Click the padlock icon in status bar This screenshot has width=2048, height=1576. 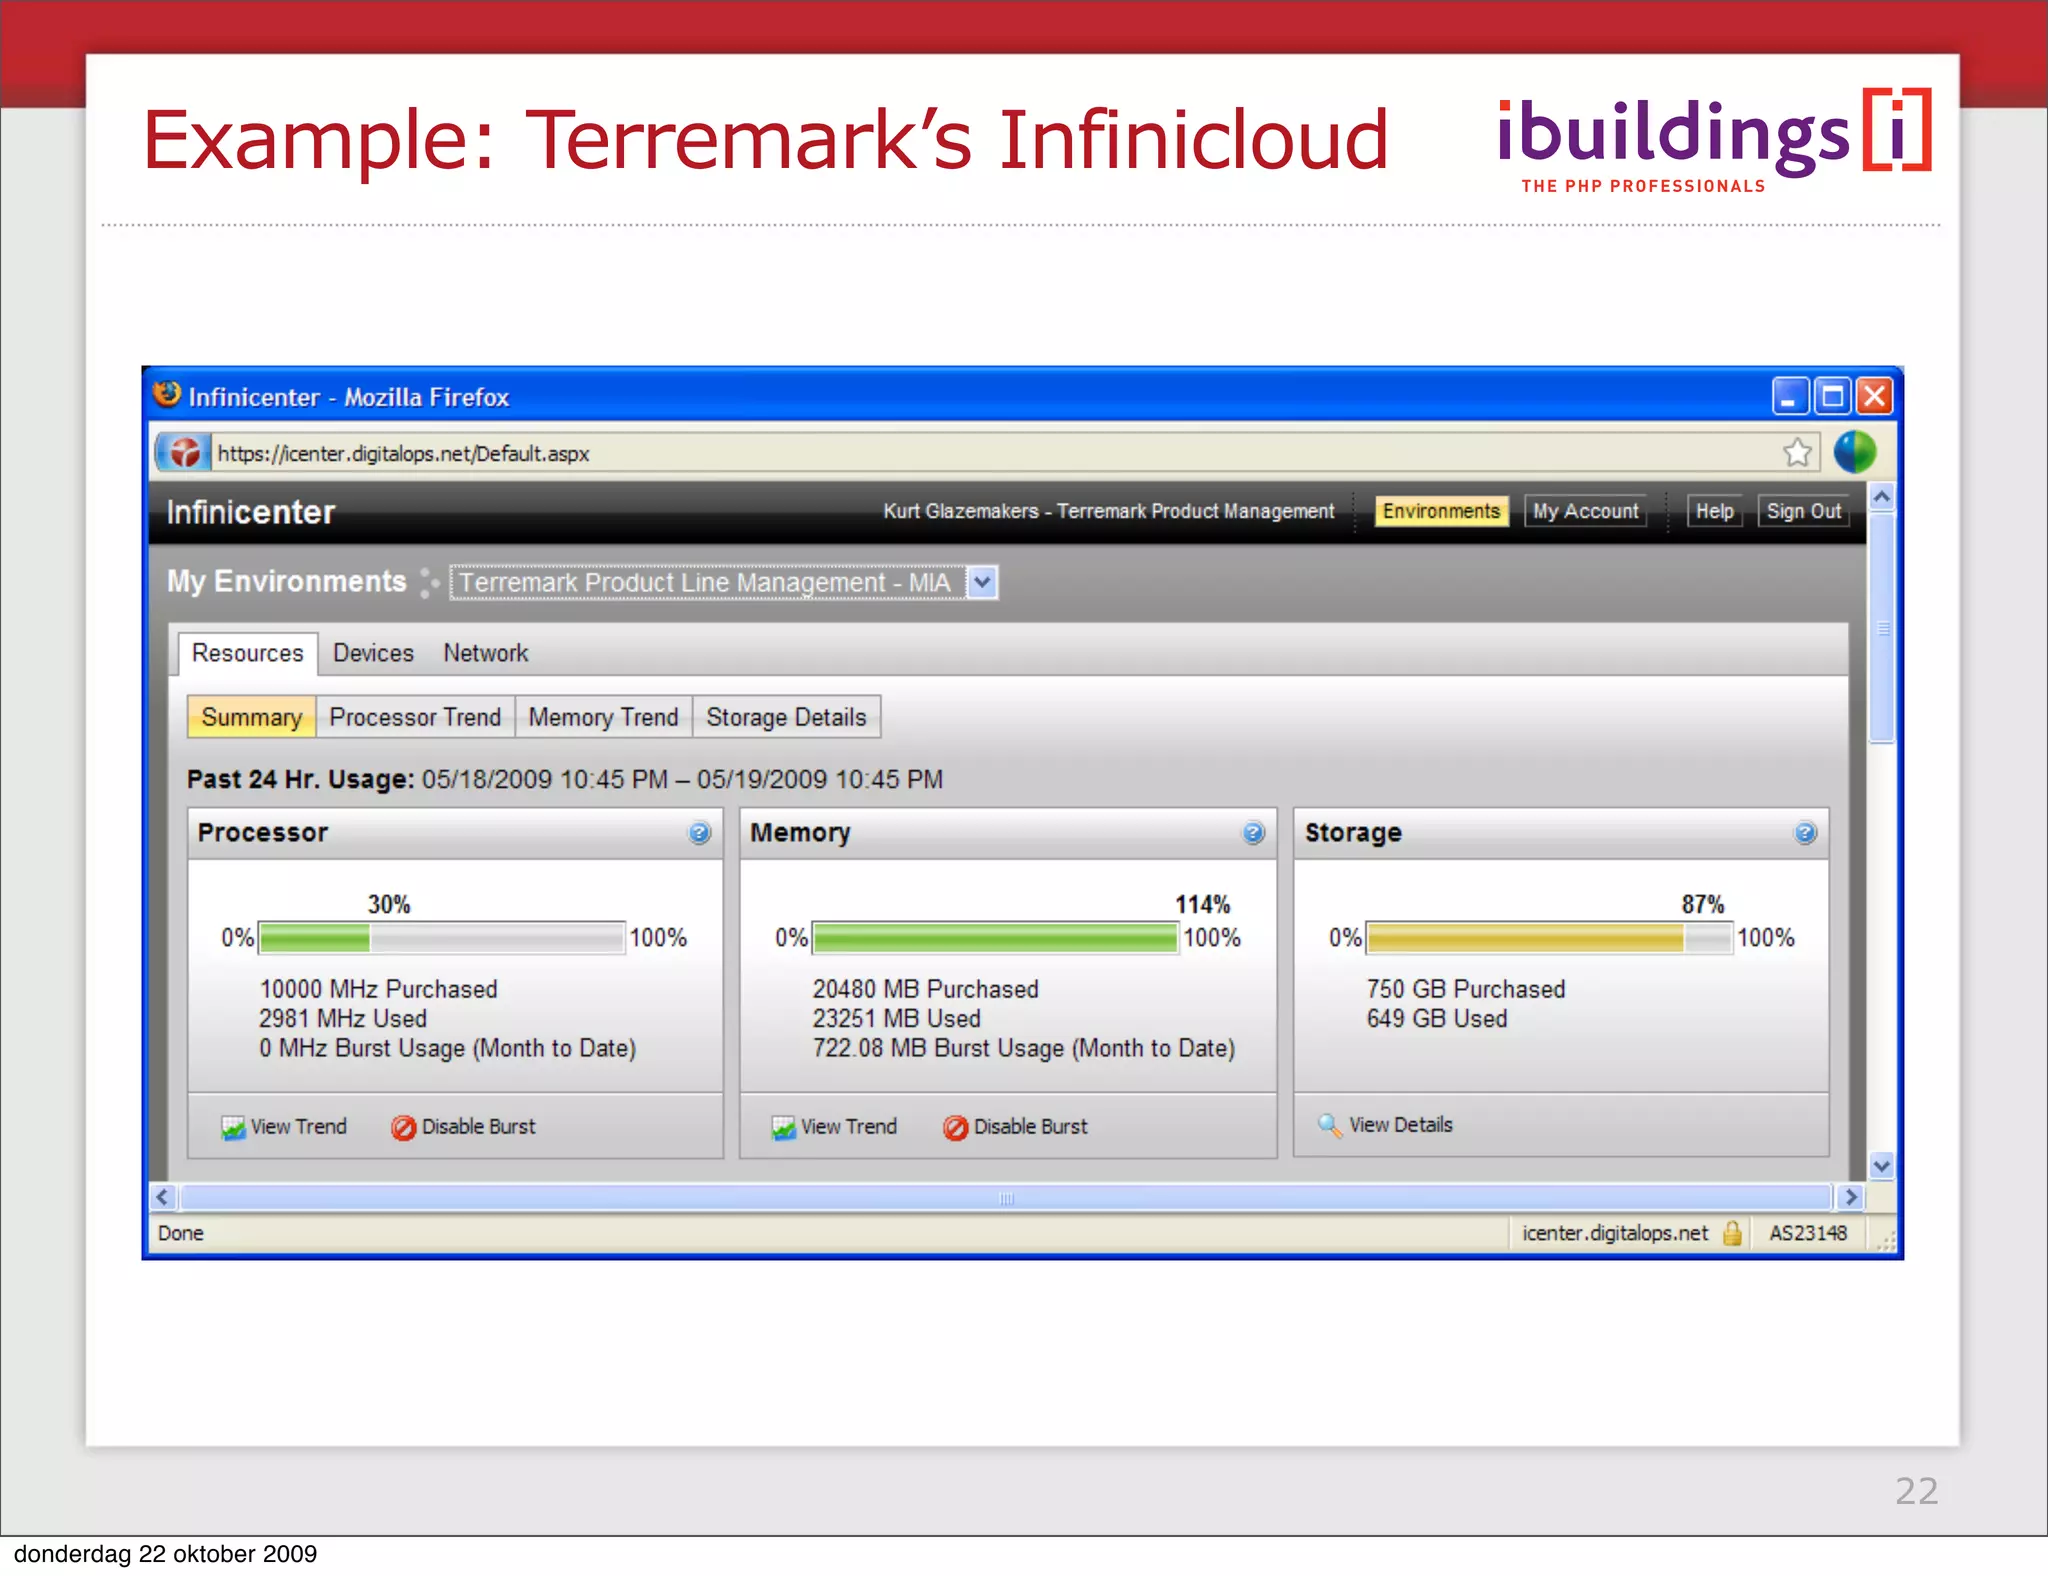coord(1733,1233)
